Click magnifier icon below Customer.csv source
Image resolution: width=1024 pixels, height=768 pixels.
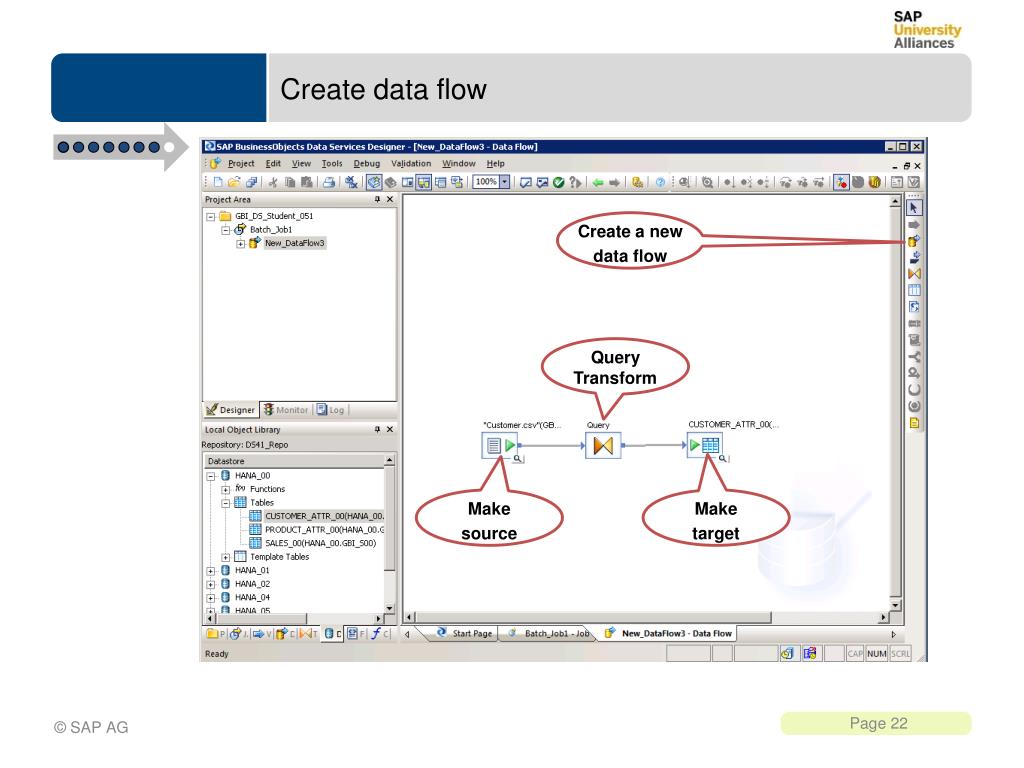coord(517,458)
